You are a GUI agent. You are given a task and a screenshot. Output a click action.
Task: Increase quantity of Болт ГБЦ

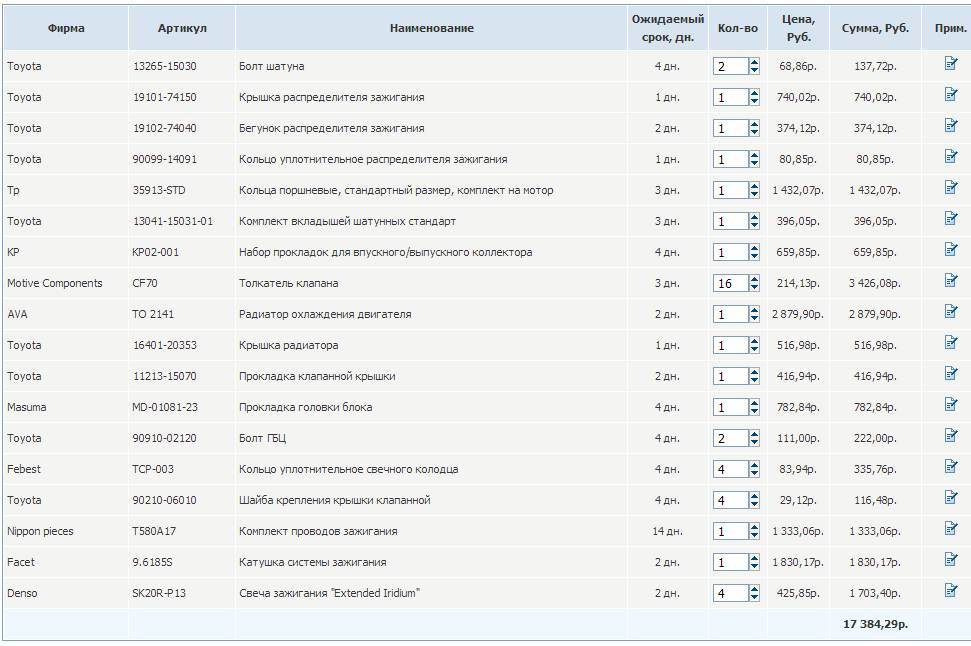tap(754, 434)
